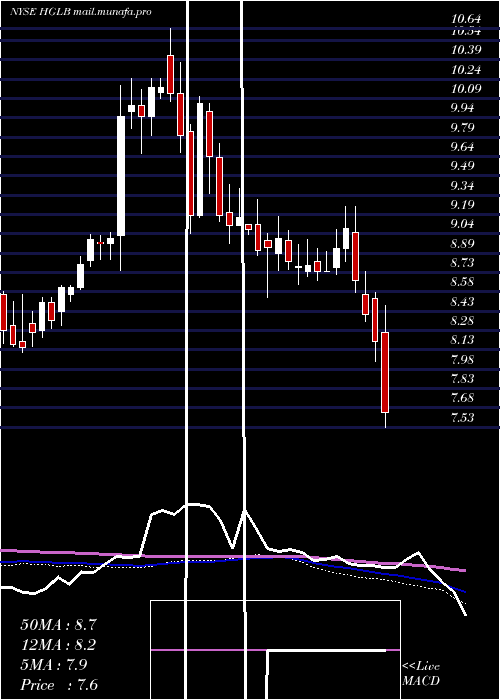Click the 50MA : 8.7 readout
This screenshot has width=500, height=700.
(x=59, y=625)
